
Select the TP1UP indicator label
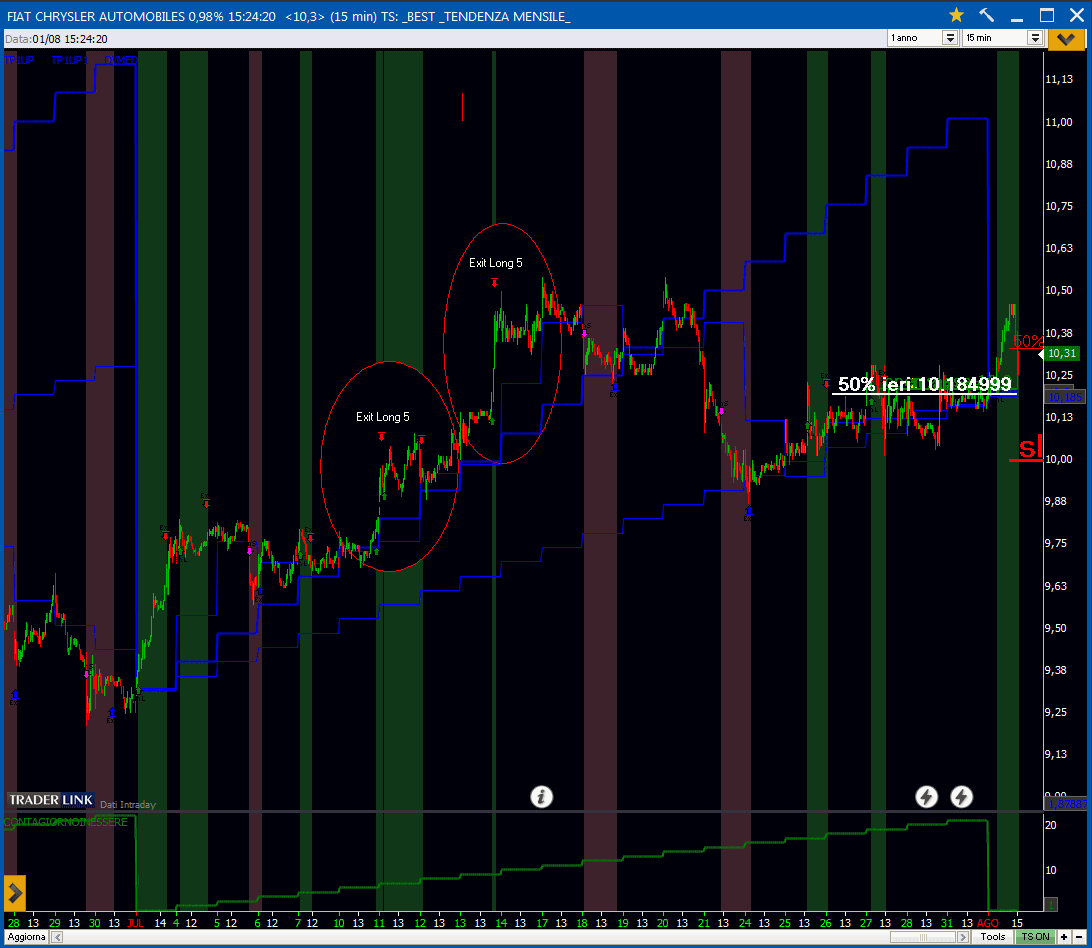[x=19, y=61]
